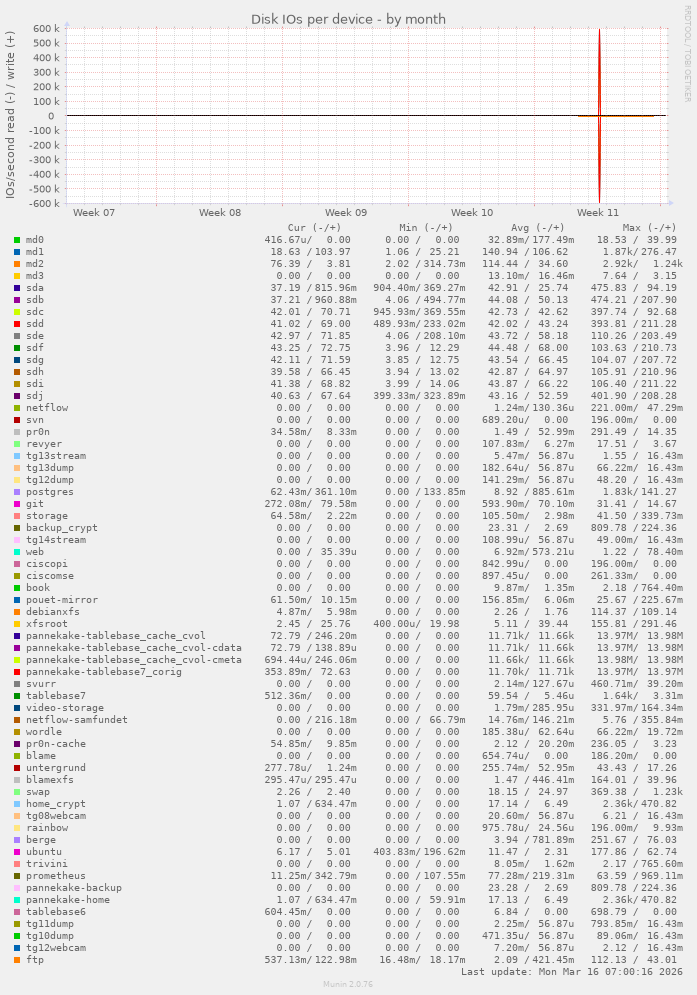Click the red spike in the Week 11 graph
Screen dimensions: 697x995
(x=599, y=115)
